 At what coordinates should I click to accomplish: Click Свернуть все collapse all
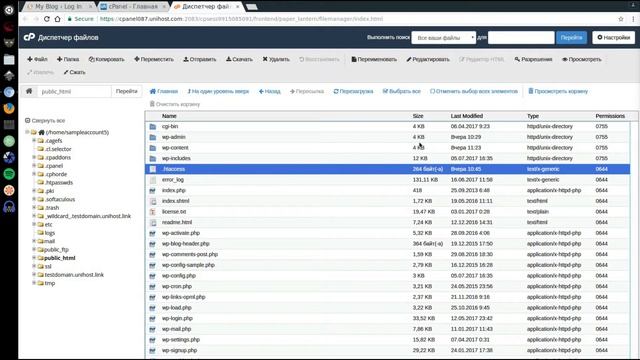(x=45, y=120)
